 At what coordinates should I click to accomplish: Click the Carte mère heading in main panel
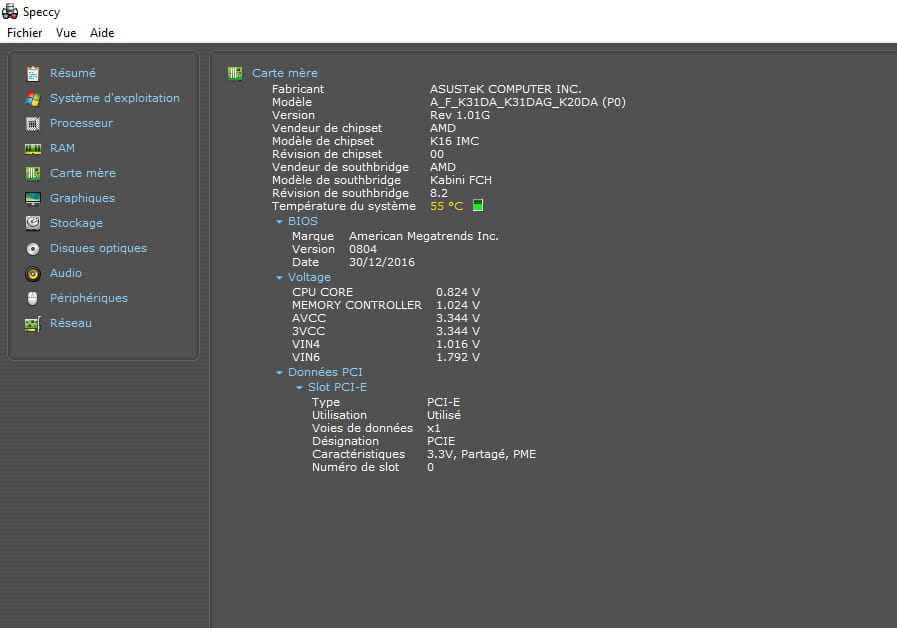click(x=285, y=73)
